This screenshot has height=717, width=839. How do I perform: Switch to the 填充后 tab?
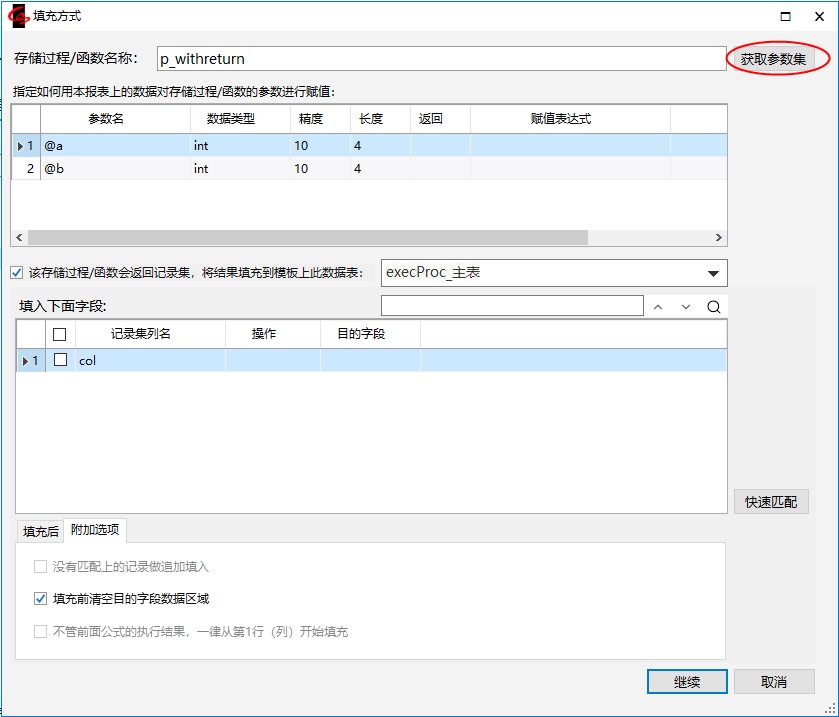tap(41, 531)
